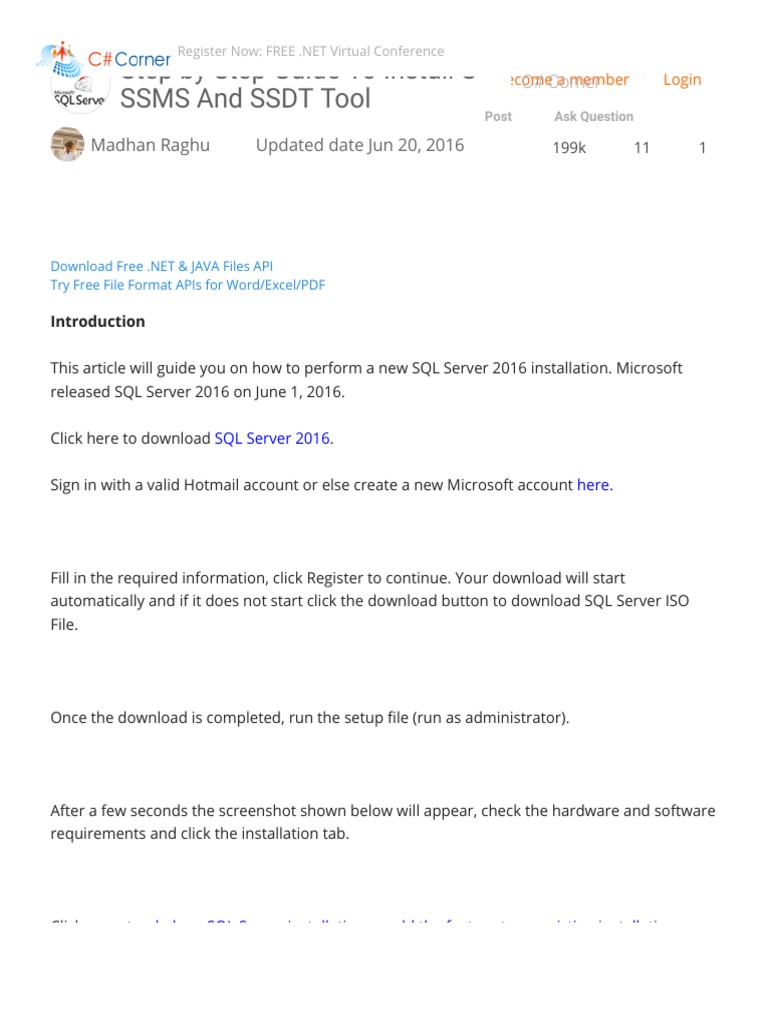768x1024 pixels.
Task: Click the rightmost count showing 1
Action: coord(702,148)
